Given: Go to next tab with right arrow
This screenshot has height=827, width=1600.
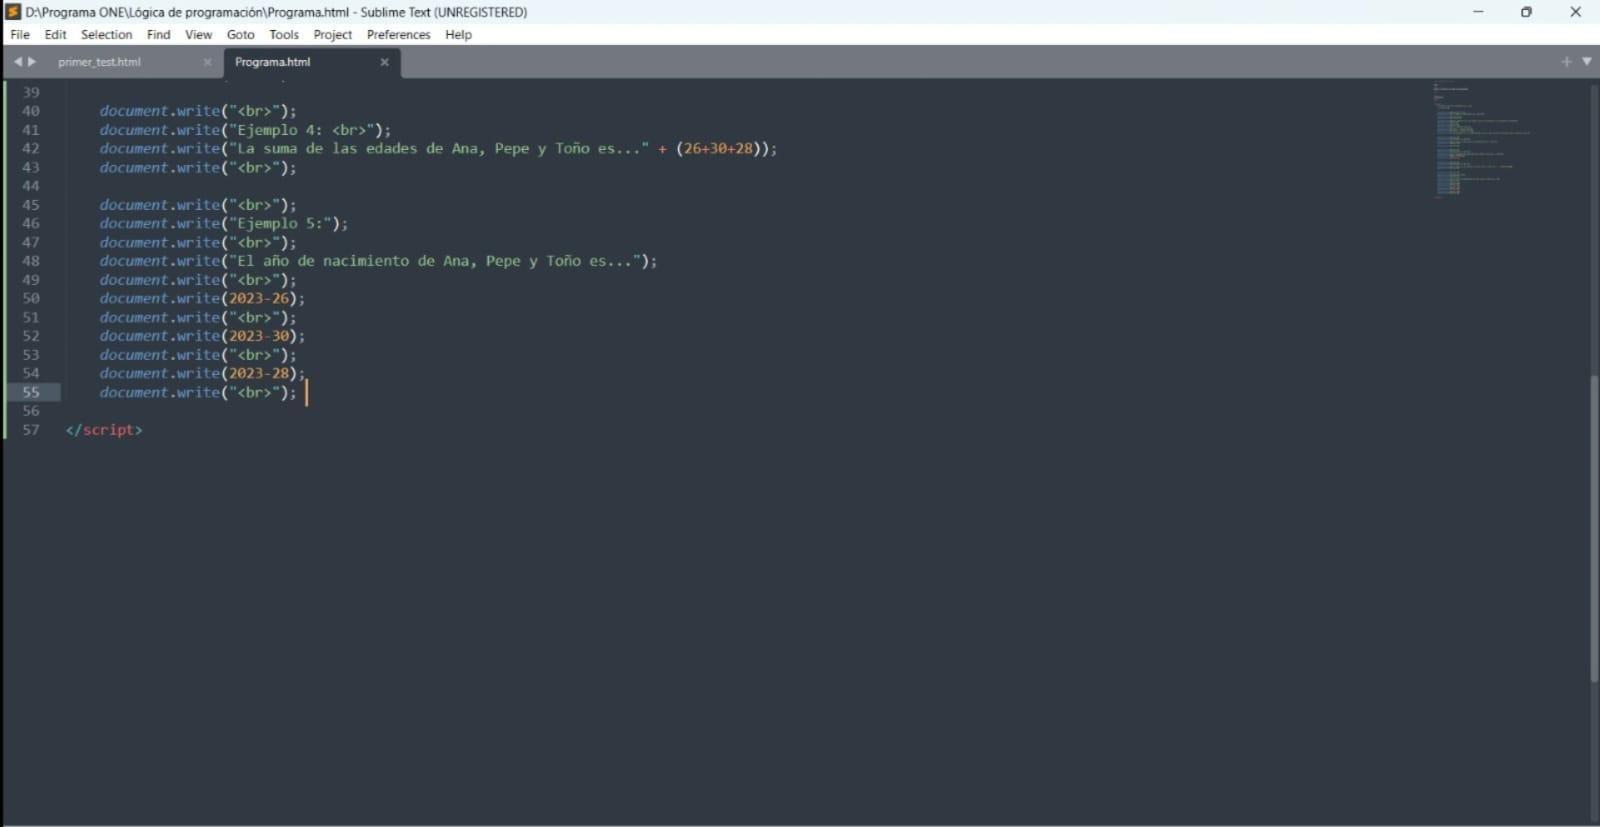Looking at the screenshot, I should click(x=32, y=62).
